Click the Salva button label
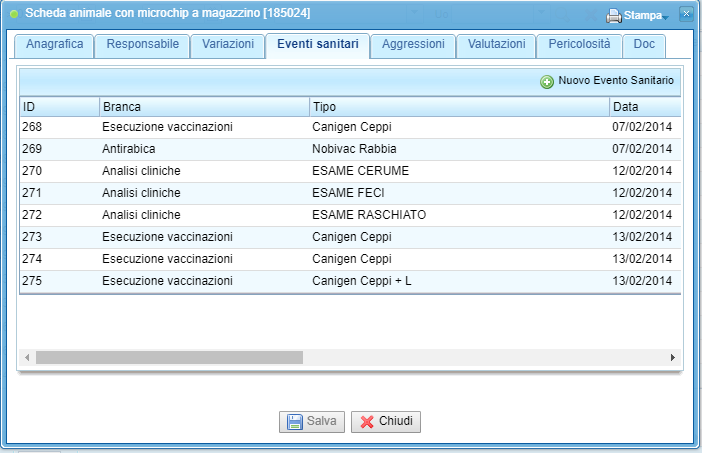The width and height of the screenshot is (702, 453). point(321,421)
